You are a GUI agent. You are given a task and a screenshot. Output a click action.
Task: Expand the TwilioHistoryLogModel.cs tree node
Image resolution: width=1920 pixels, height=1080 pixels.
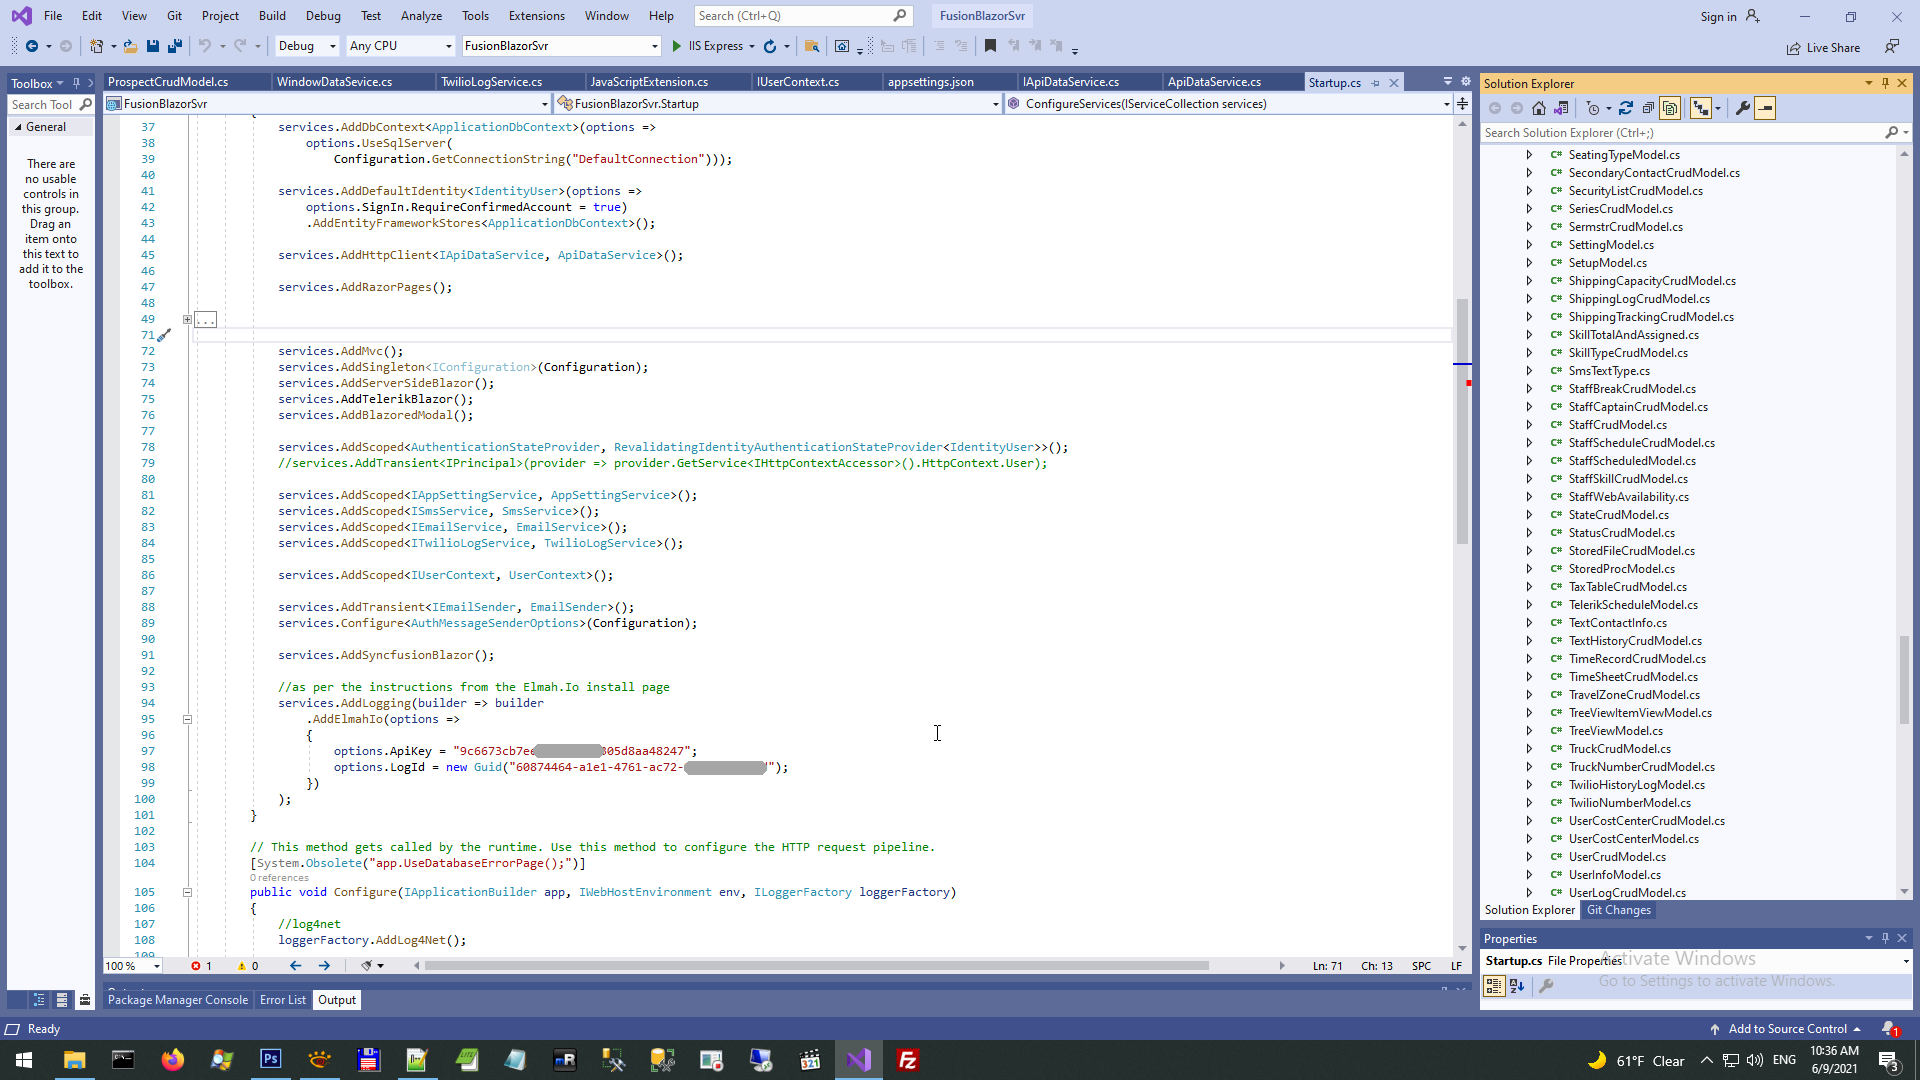(1529, 785)
